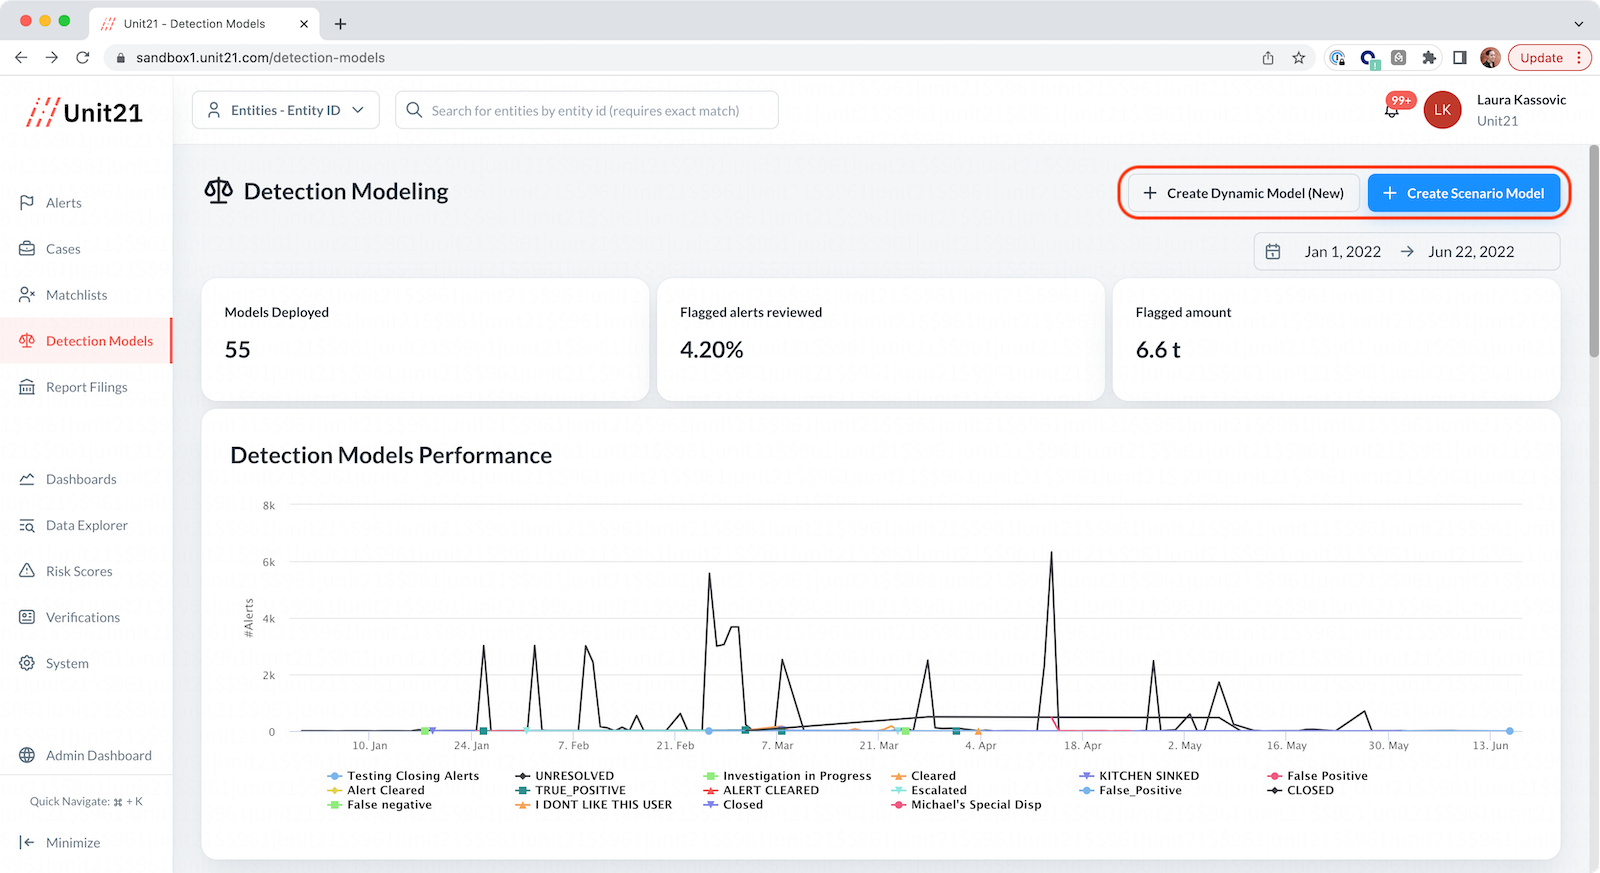1600x873 pixels.
Task: Click the Alerts flag icon in sidebar
Action: click(27, 203)
